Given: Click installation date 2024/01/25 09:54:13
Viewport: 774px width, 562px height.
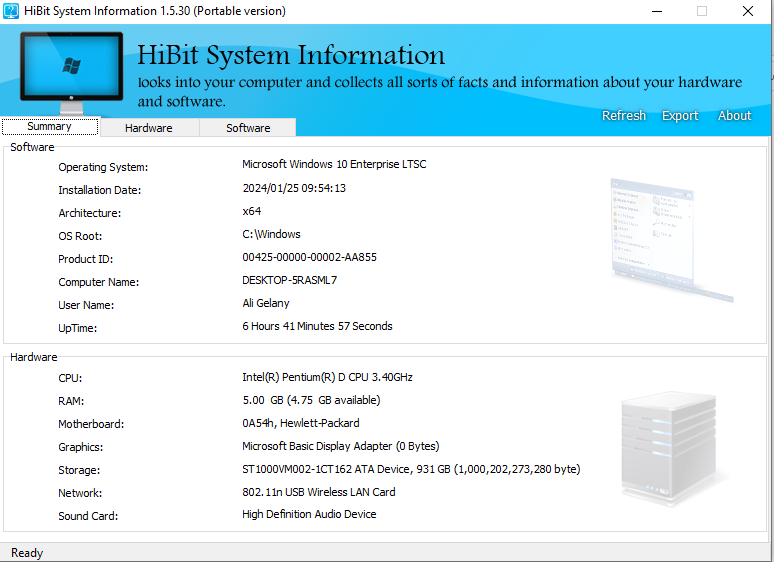Looking at the screenshot, I should [x=294, y=188].
